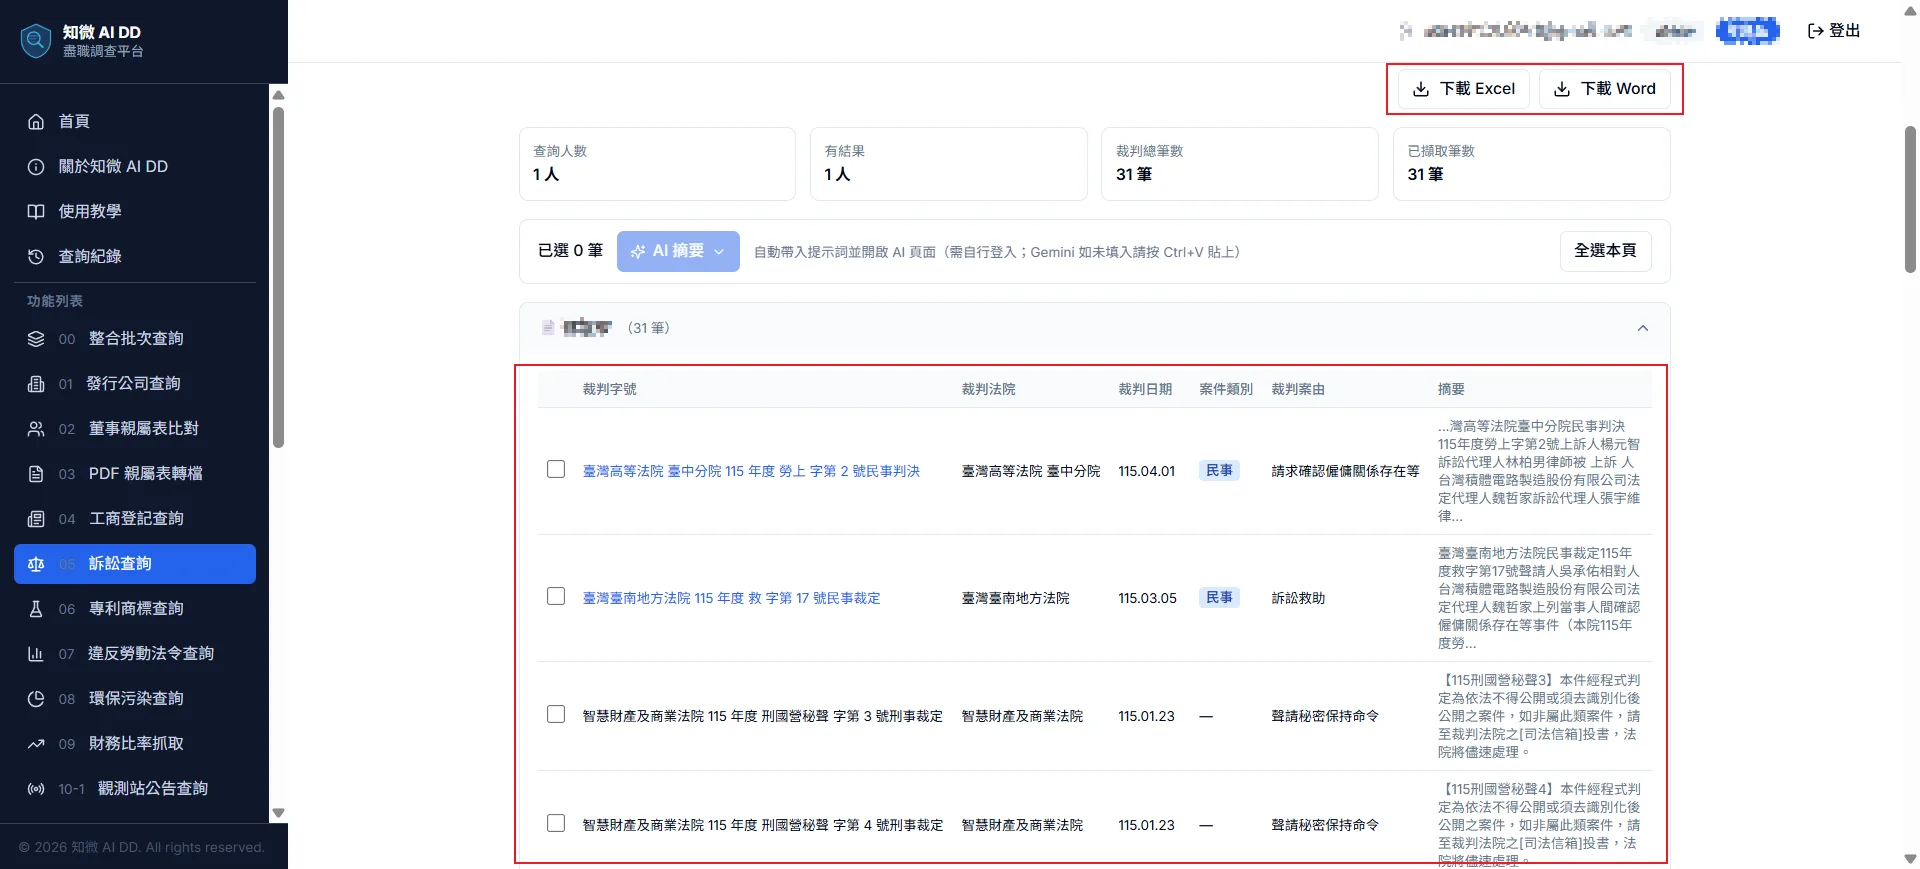The width and height of the screenshot is (1920, 869).
Task: Click the flask icon beside 專利商標查詢
Action: [36, 609]
